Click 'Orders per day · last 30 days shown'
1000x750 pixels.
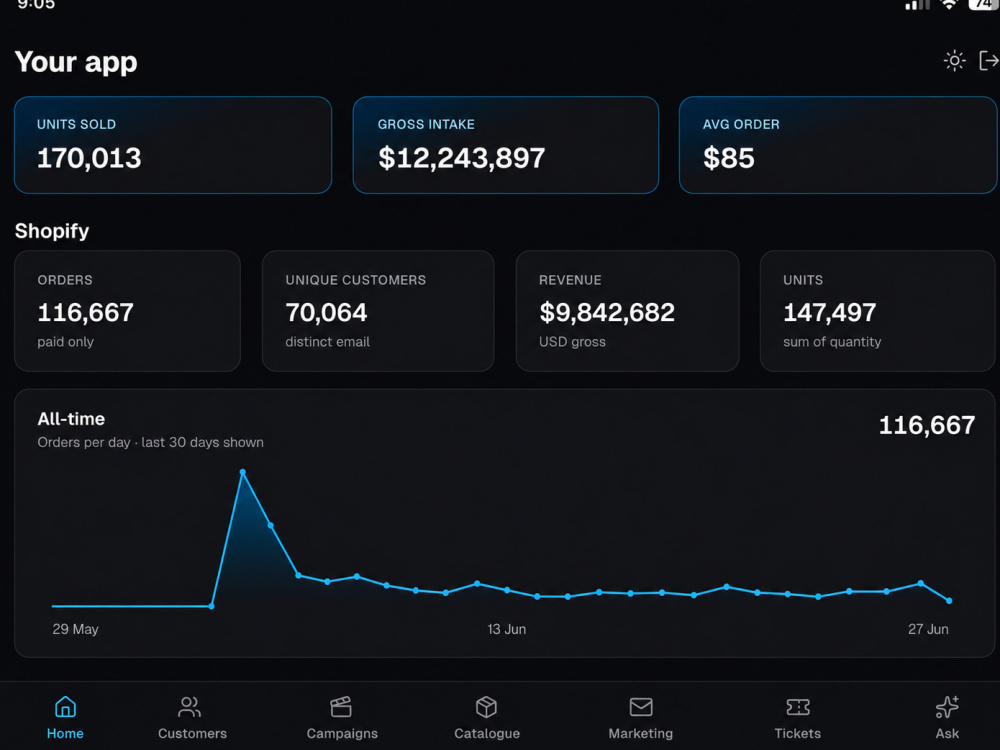[x=151, y=442]
